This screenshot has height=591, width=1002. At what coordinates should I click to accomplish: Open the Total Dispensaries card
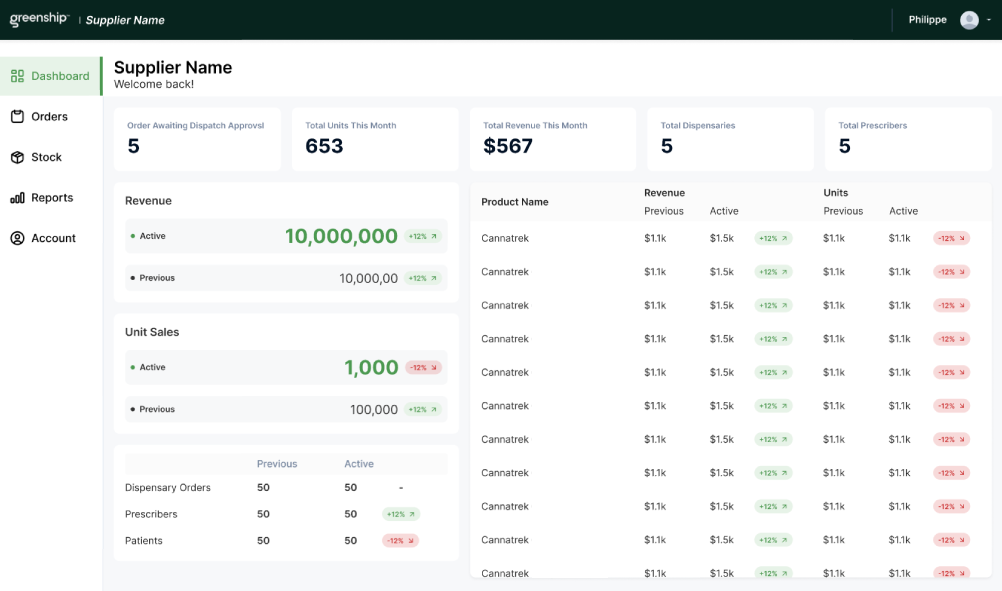click(730, 139)
